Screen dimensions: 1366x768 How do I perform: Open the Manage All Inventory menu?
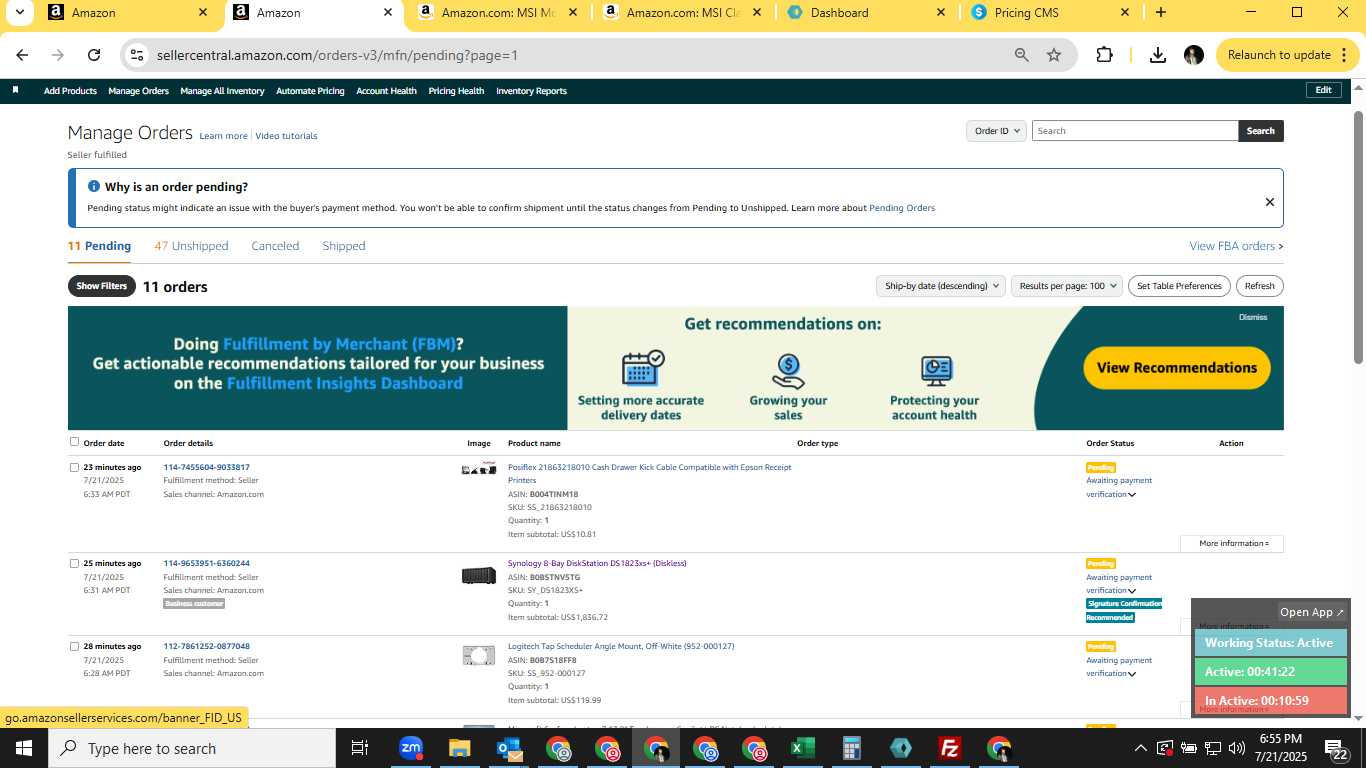pos(222,91)
